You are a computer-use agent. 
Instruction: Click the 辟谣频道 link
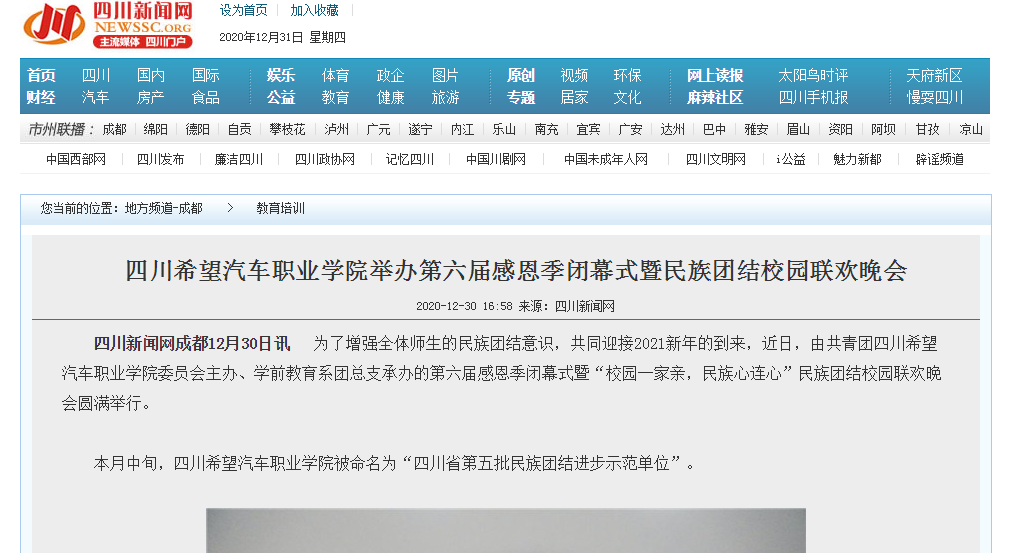coord(939,159)
